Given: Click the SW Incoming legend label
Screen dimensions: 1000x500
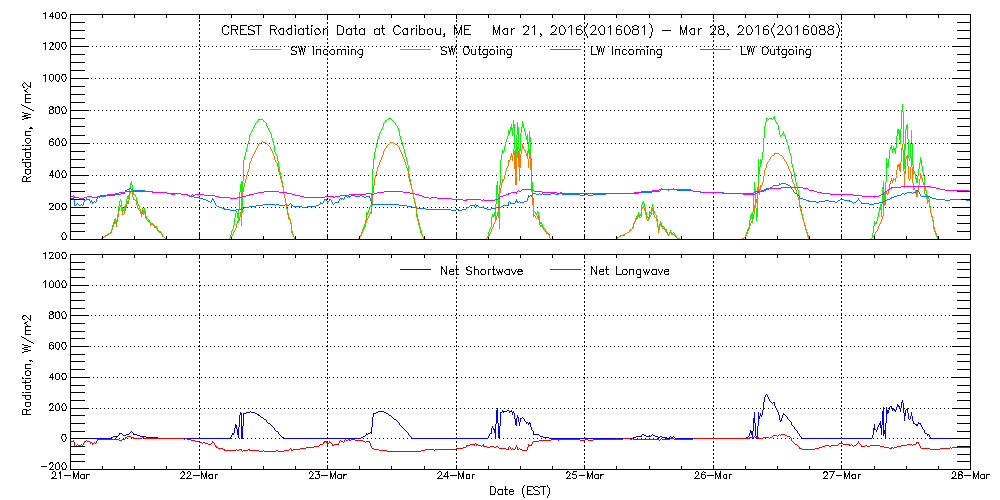Looking at the screenshot, I should click(326, 52).
